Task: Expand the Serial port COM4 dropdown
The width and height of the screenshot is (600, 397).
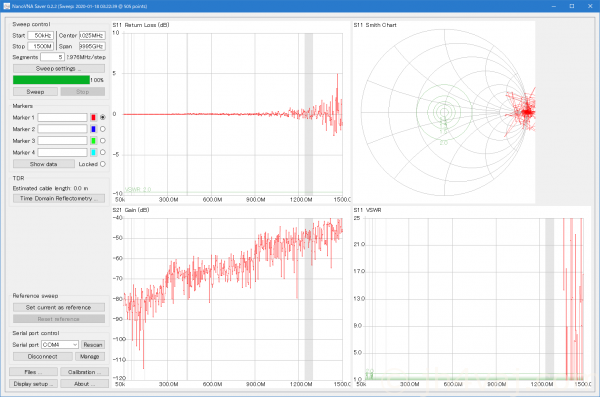Action: 60,345
